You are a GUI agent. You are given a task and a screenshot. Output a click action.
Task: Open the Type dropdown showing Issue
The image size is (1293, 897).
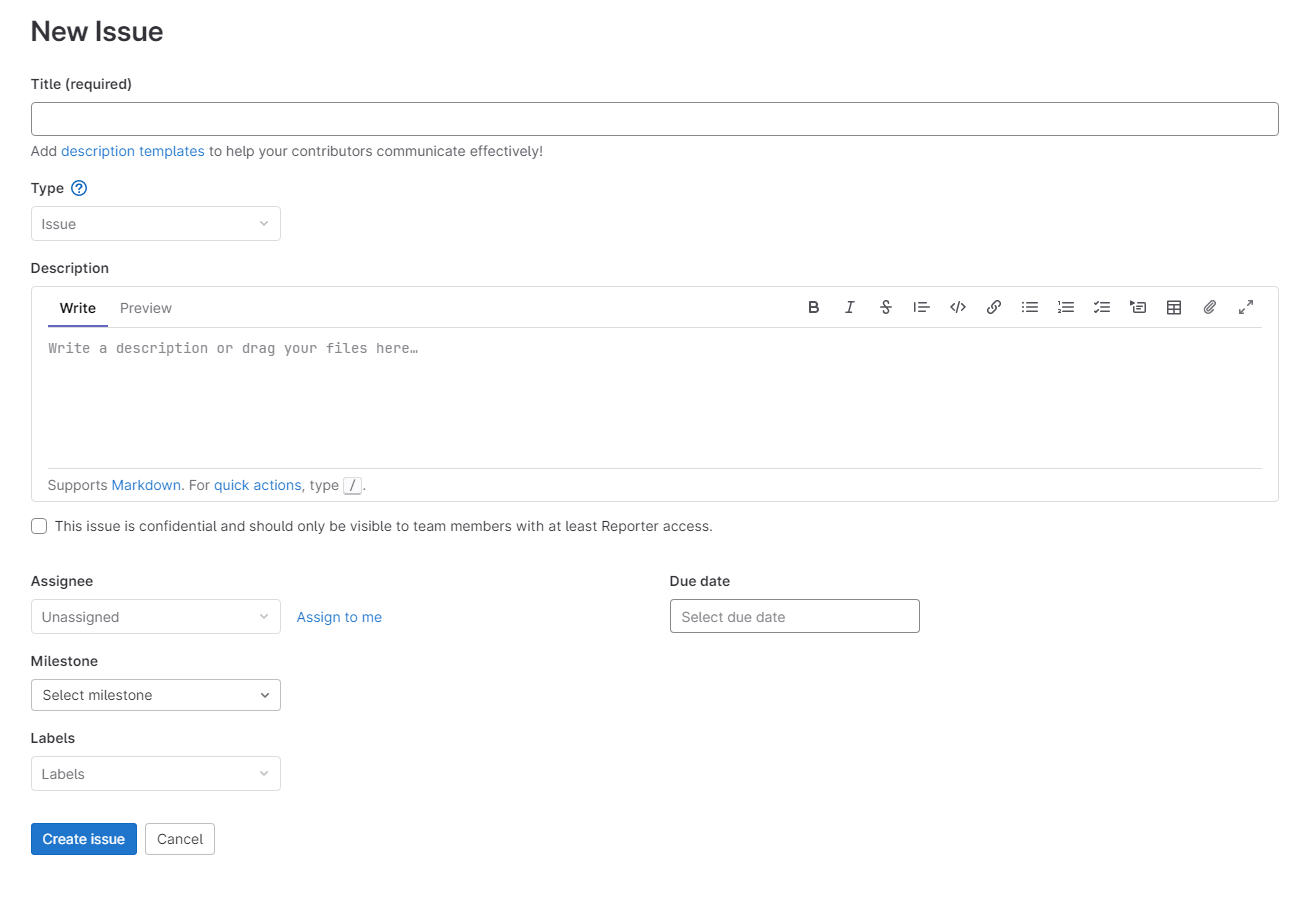(x=156, y=224)
